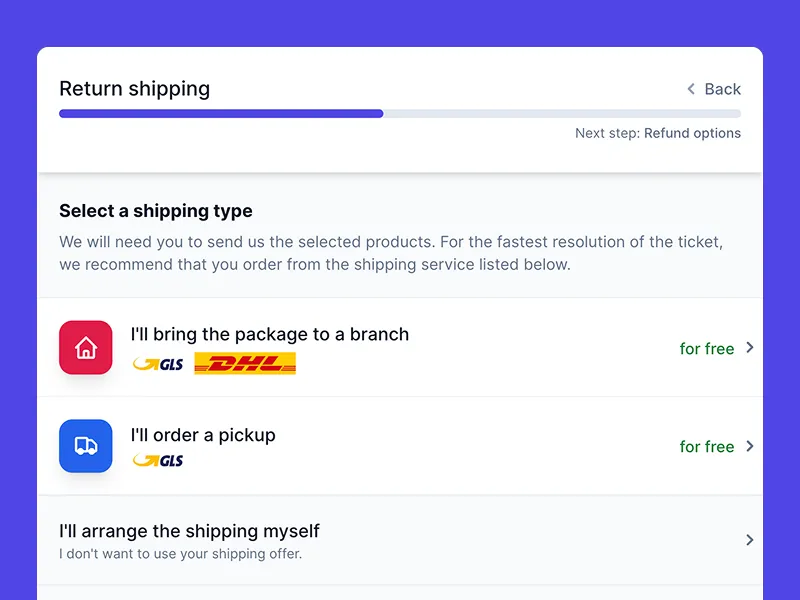Click the house symbol inside red square
The height and width of the screenshot is (600, 800).
click(x=85, y=347)
